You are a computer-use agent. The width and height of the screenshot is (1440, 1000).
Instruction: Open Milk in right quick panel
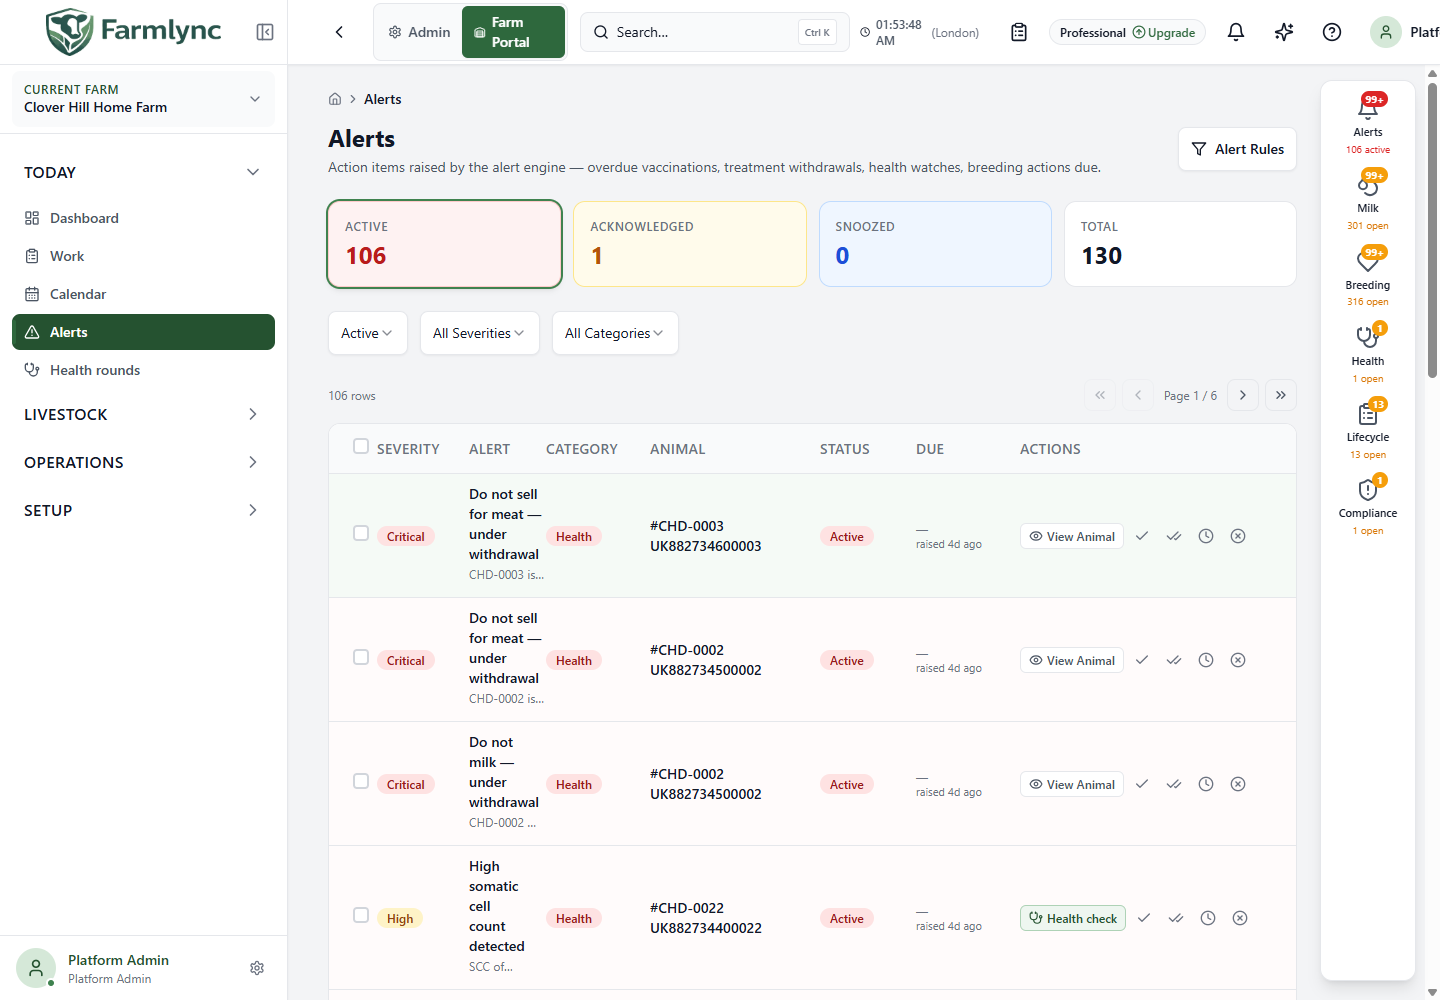[1368, 199]
